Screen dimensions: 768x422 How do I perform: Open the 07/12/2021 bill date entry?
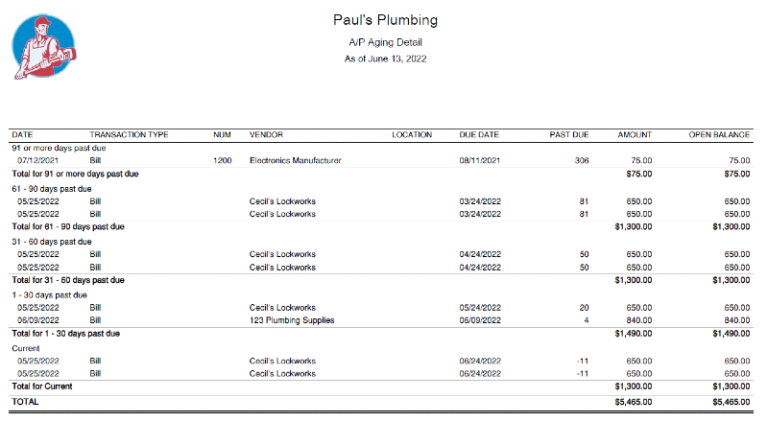tap(38, 160)
